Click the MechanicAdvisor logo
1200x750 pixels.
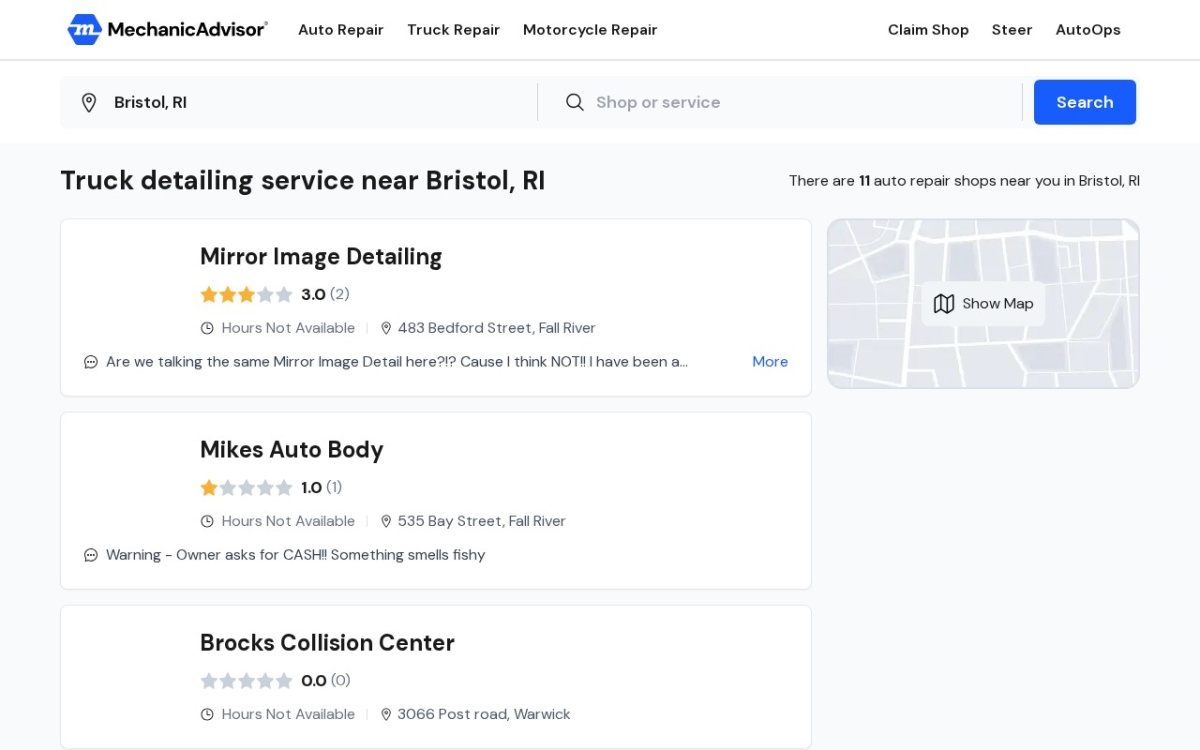pos(167,30)
